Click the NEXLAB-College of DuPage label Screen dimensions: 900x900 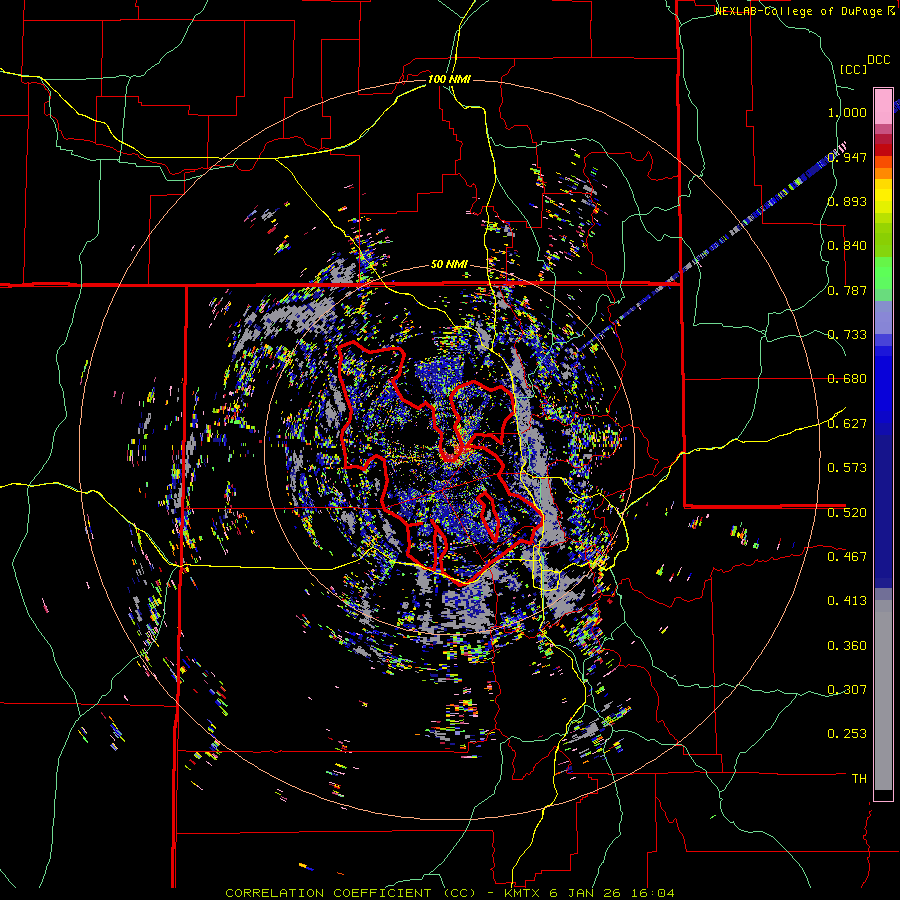[801, 11]
